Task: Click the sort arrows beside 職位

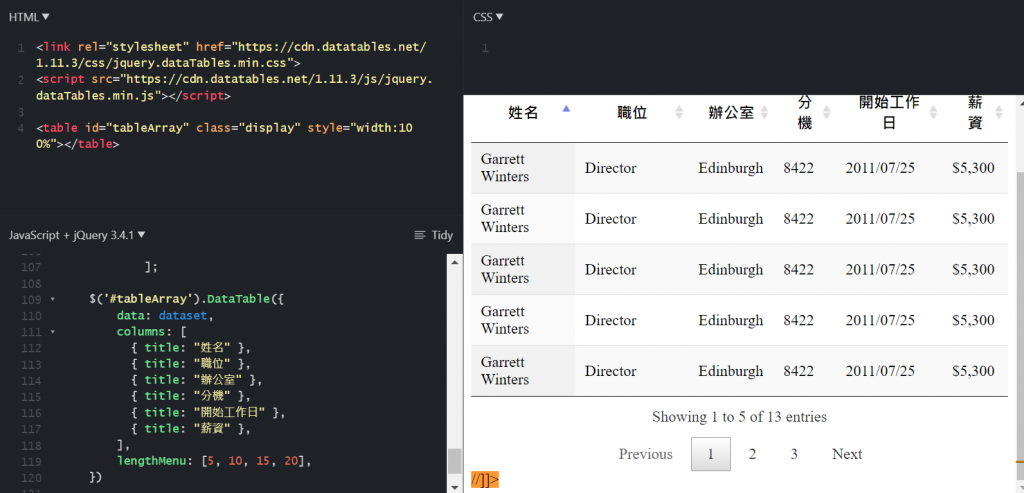Action: pos(679,112)
